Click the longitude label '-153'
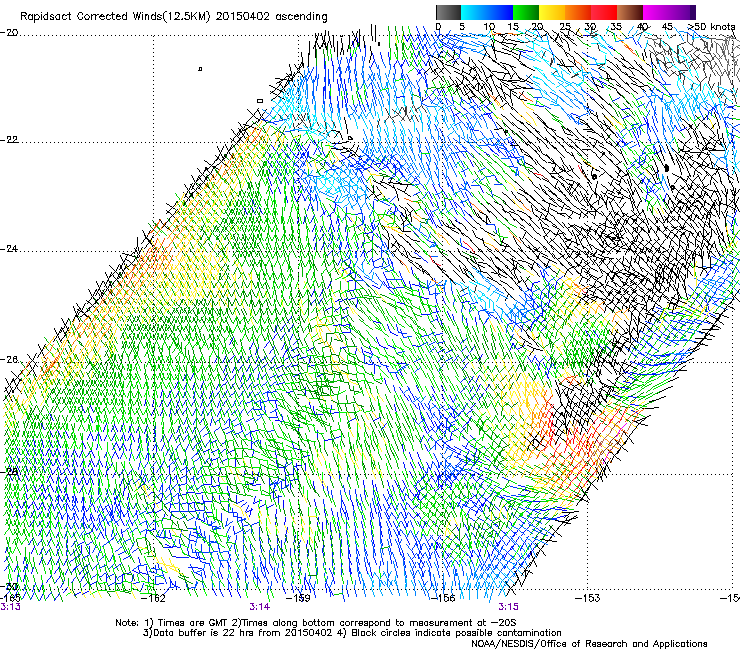This screenshot has width=740, height=650. [x=588, y=599]
